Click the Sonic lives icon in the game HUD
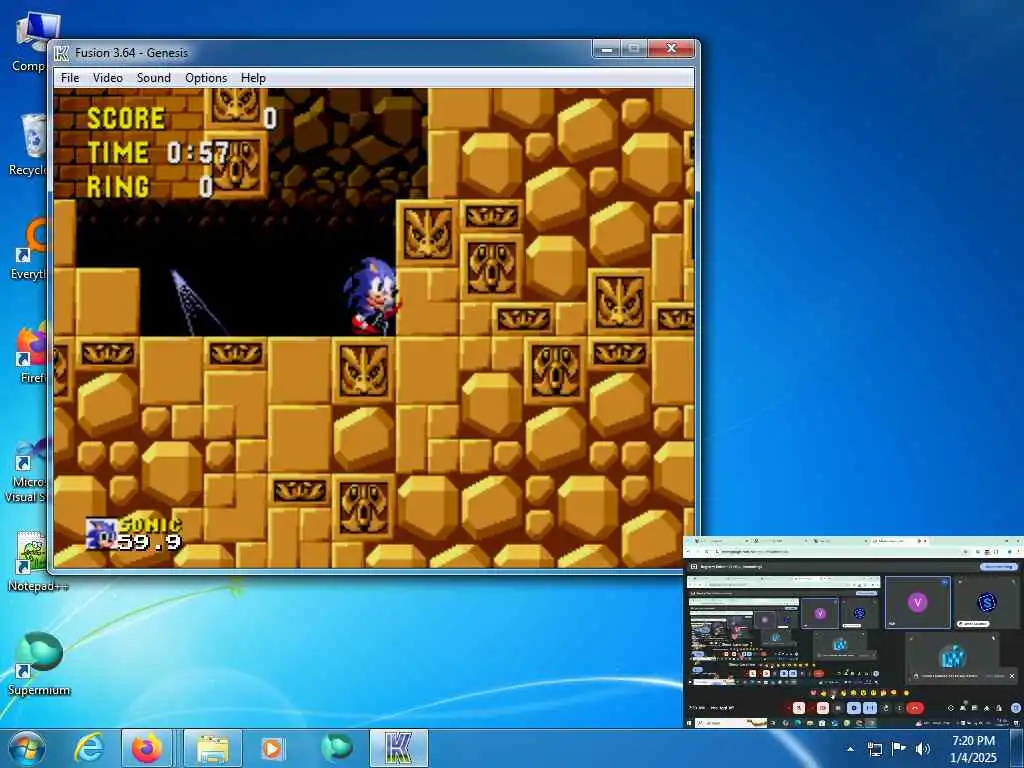This screenshot has height=768, width=1024. point(101,533)
